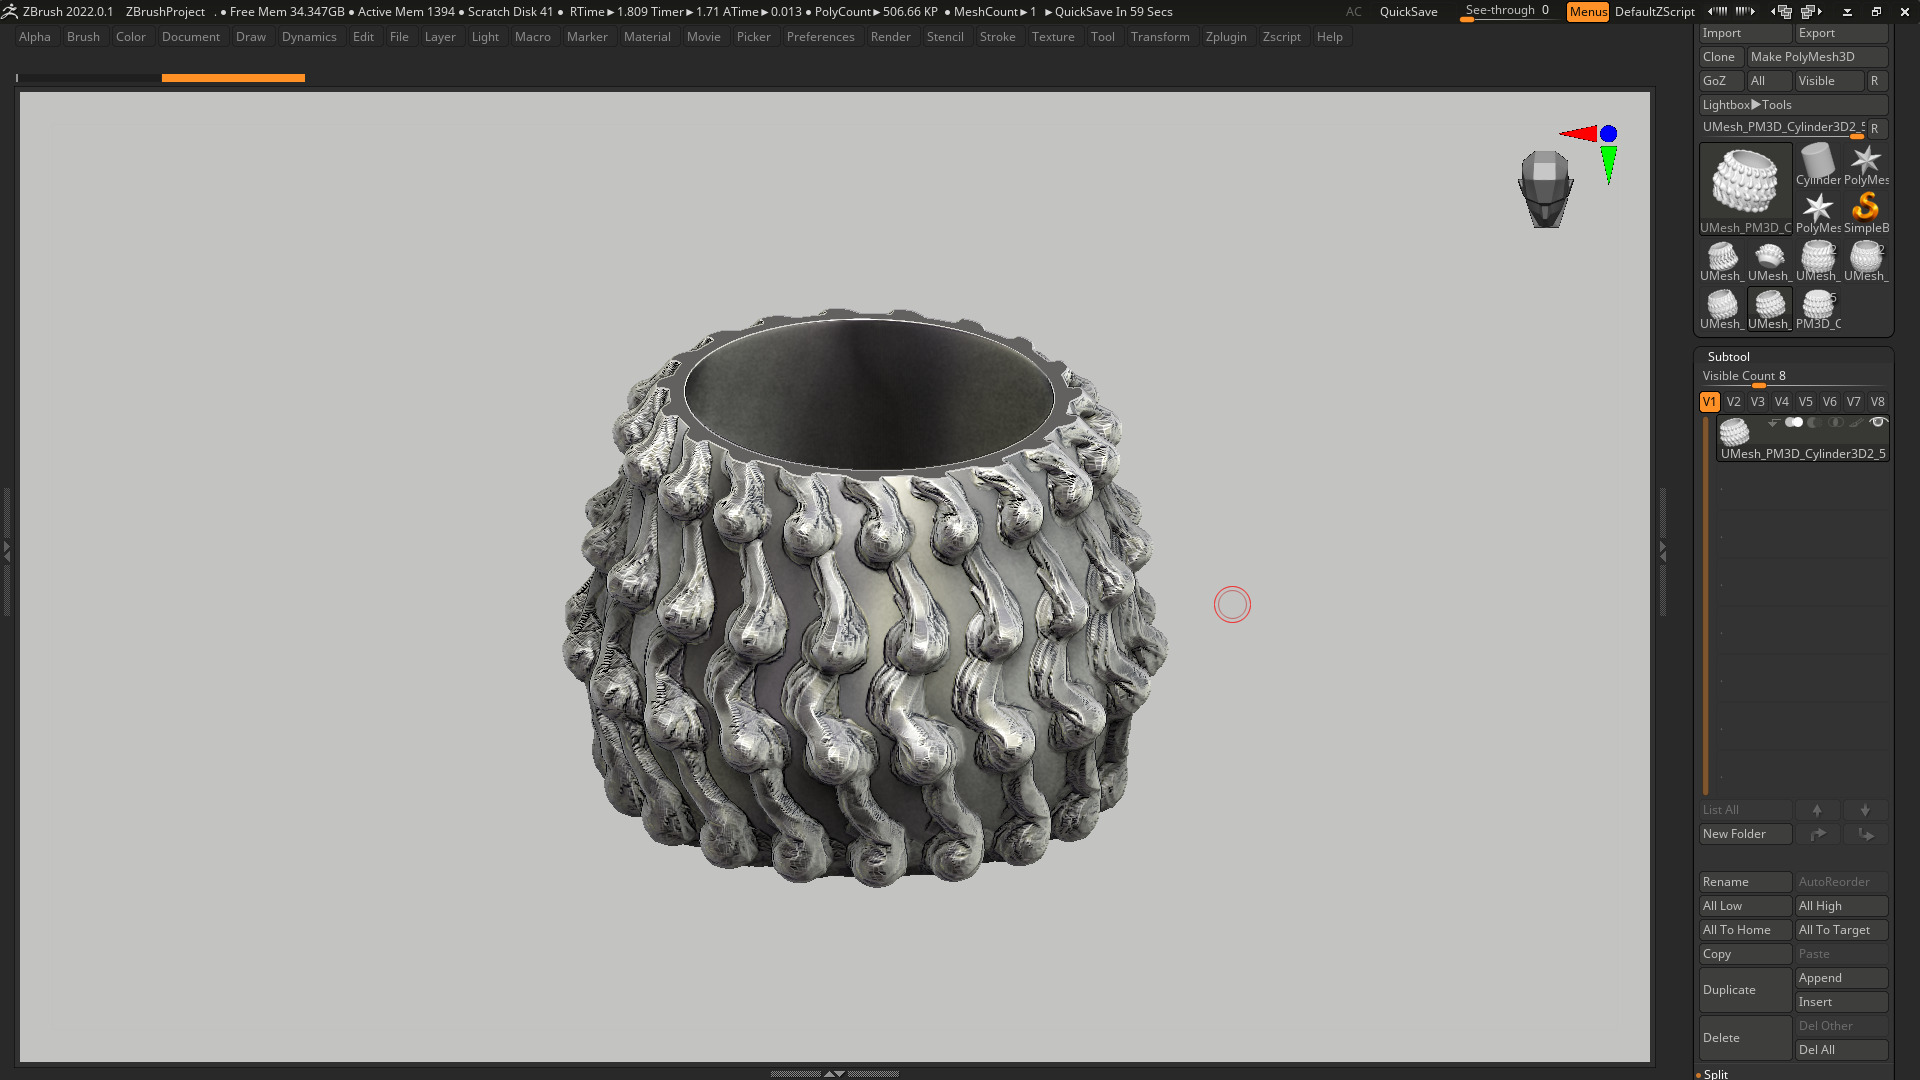Toggle the subtool paintbrush polypaint icon
Image resolution: width=1920 pixels, height=1080 pixels.
pos(1856,423)
